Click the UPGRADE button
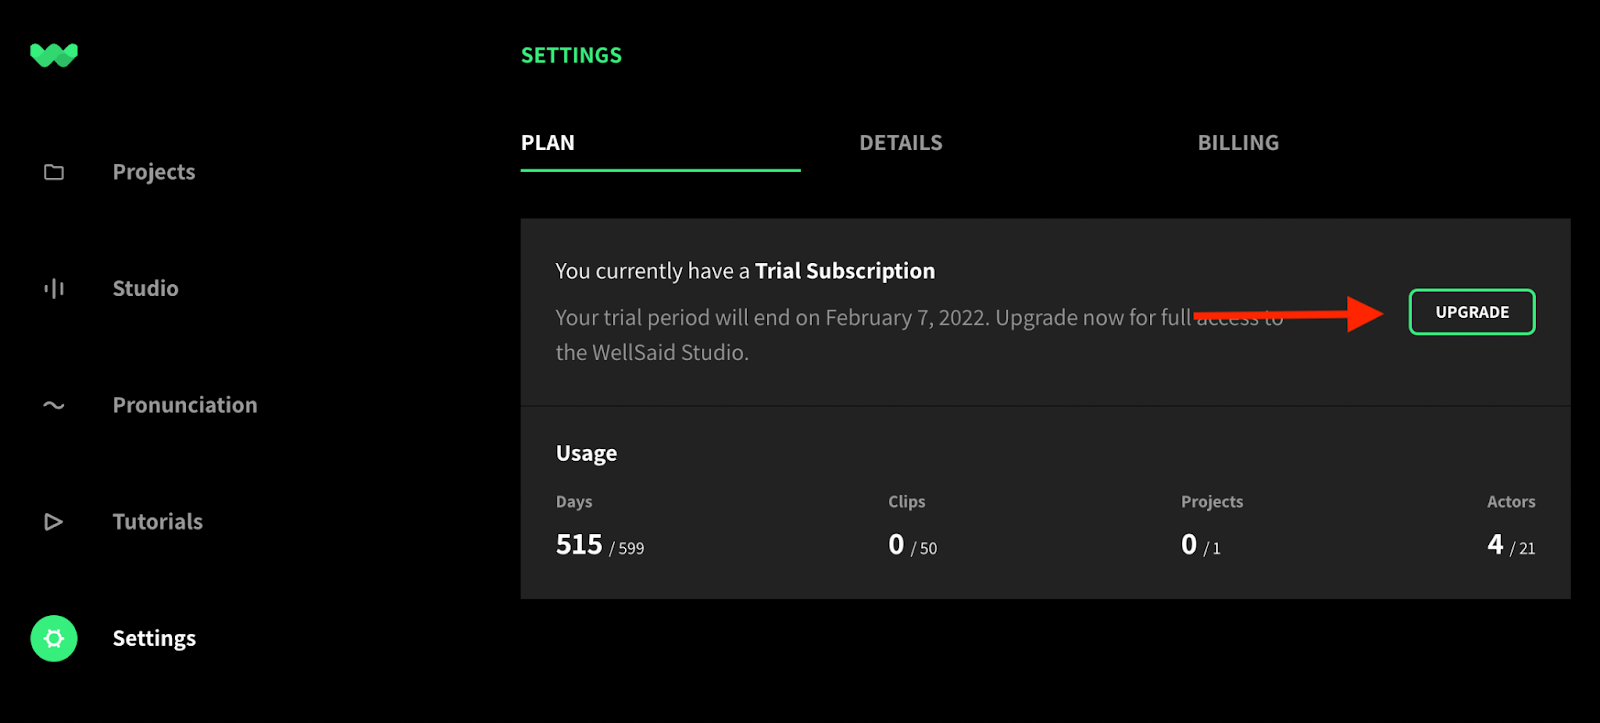Image resolution: width=1600 pixels, height=723 pixels. (x=1472, y=312)
